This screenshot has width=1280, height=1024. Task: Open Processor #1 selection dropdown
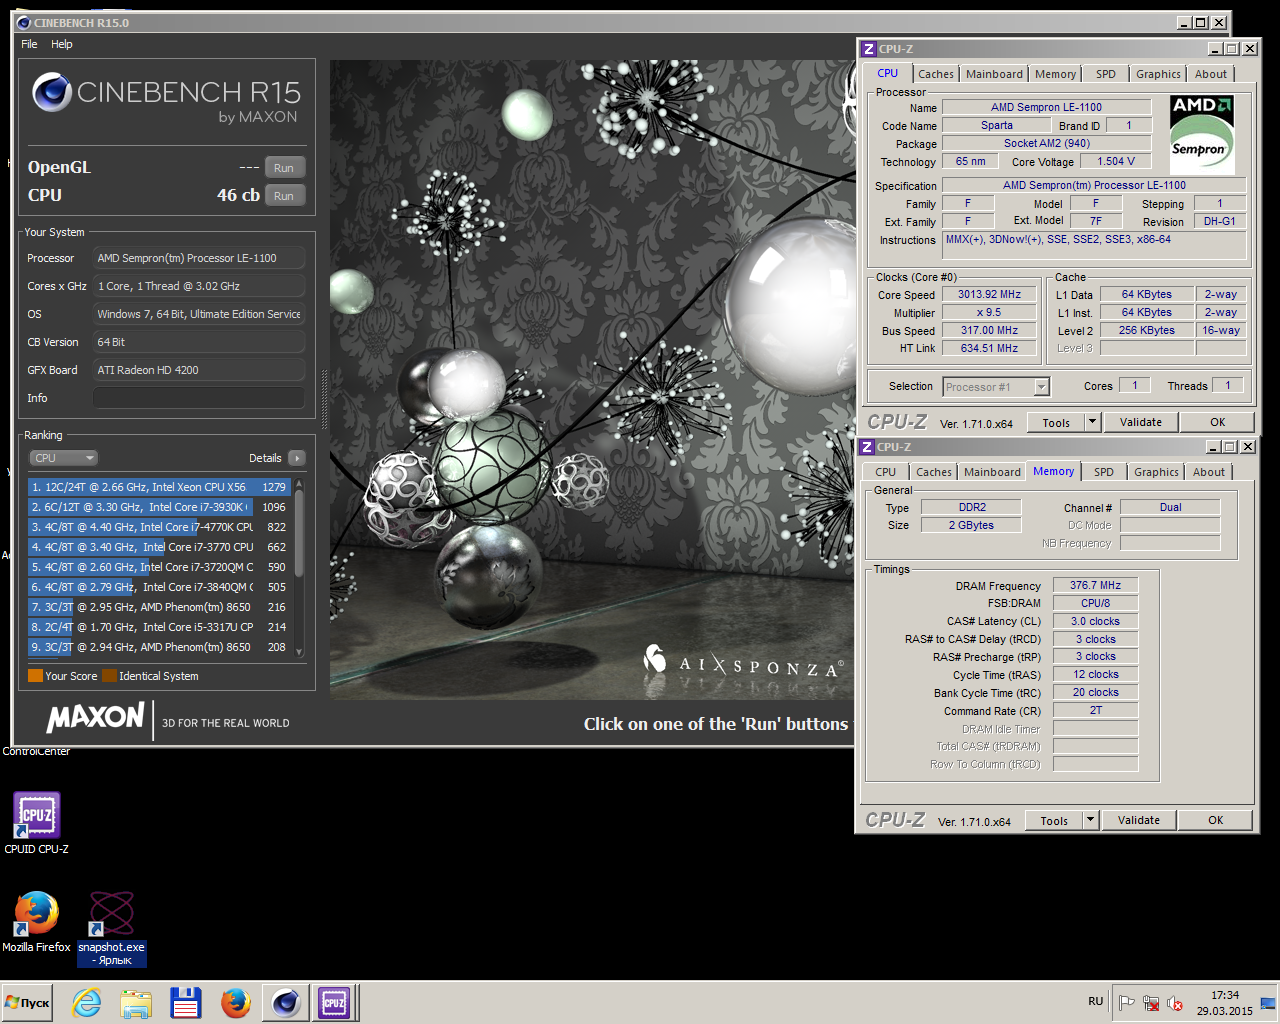(x=996, y=387)
